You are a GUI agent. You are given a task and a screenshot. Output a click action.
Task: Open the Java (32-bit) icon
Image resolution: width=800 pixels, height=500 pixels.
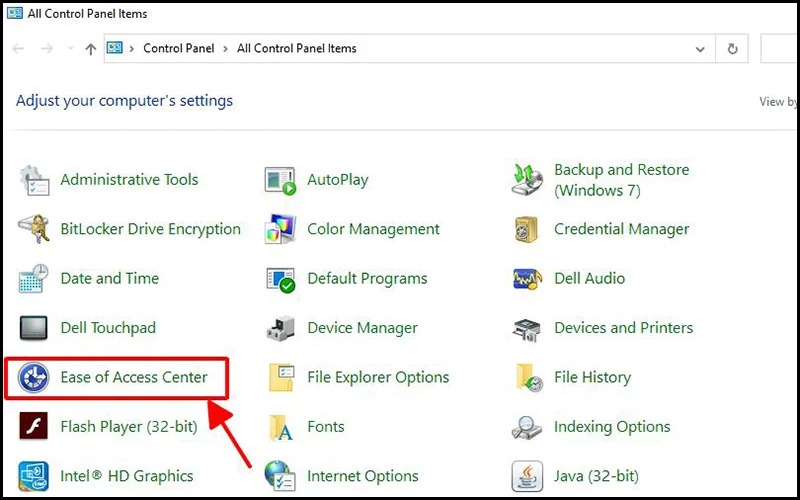527,476
